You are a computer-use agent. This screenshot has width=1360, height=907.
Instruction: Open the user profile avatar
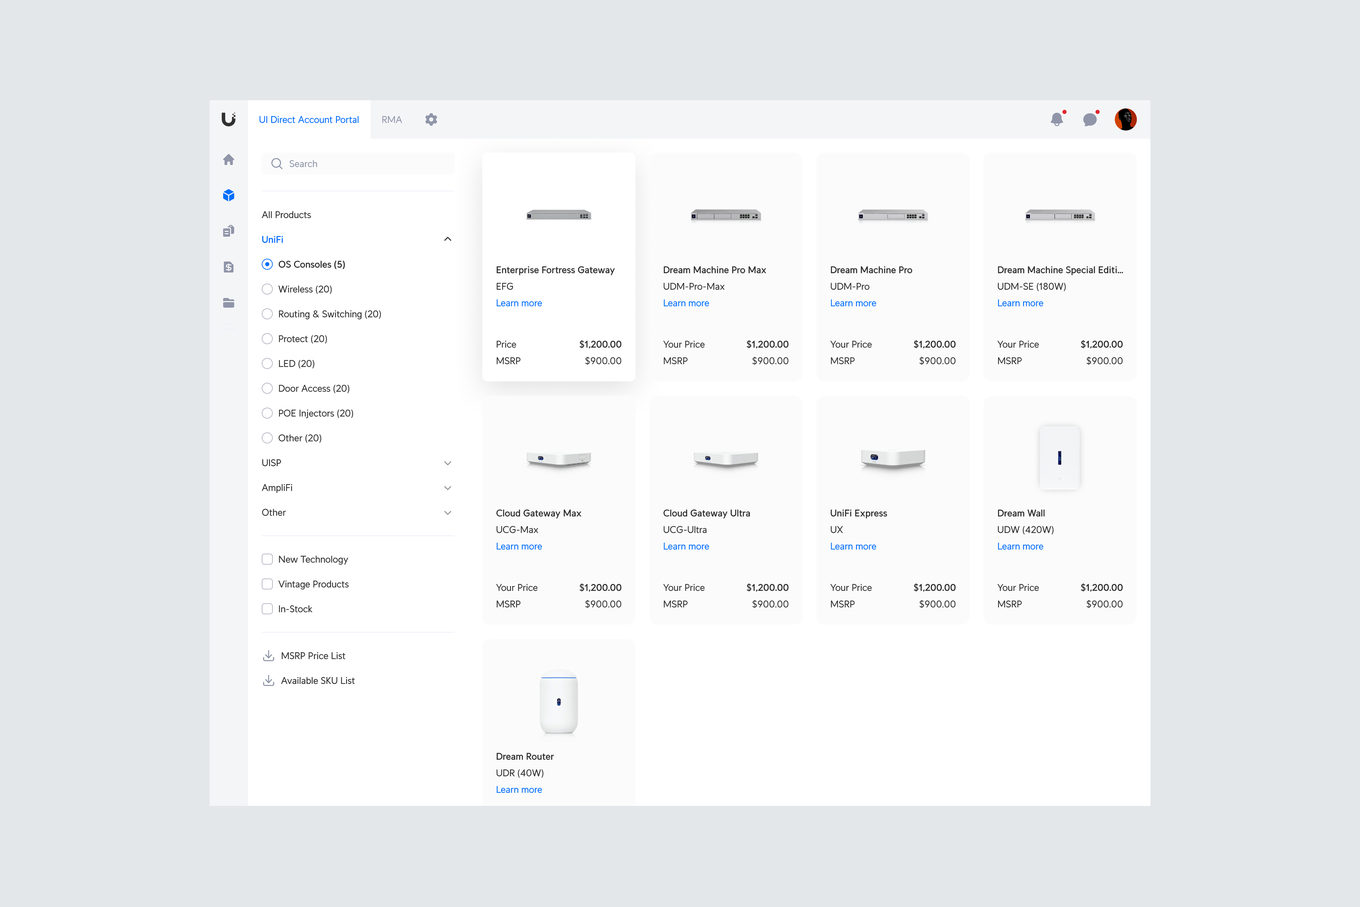(x=1126, y=119)
